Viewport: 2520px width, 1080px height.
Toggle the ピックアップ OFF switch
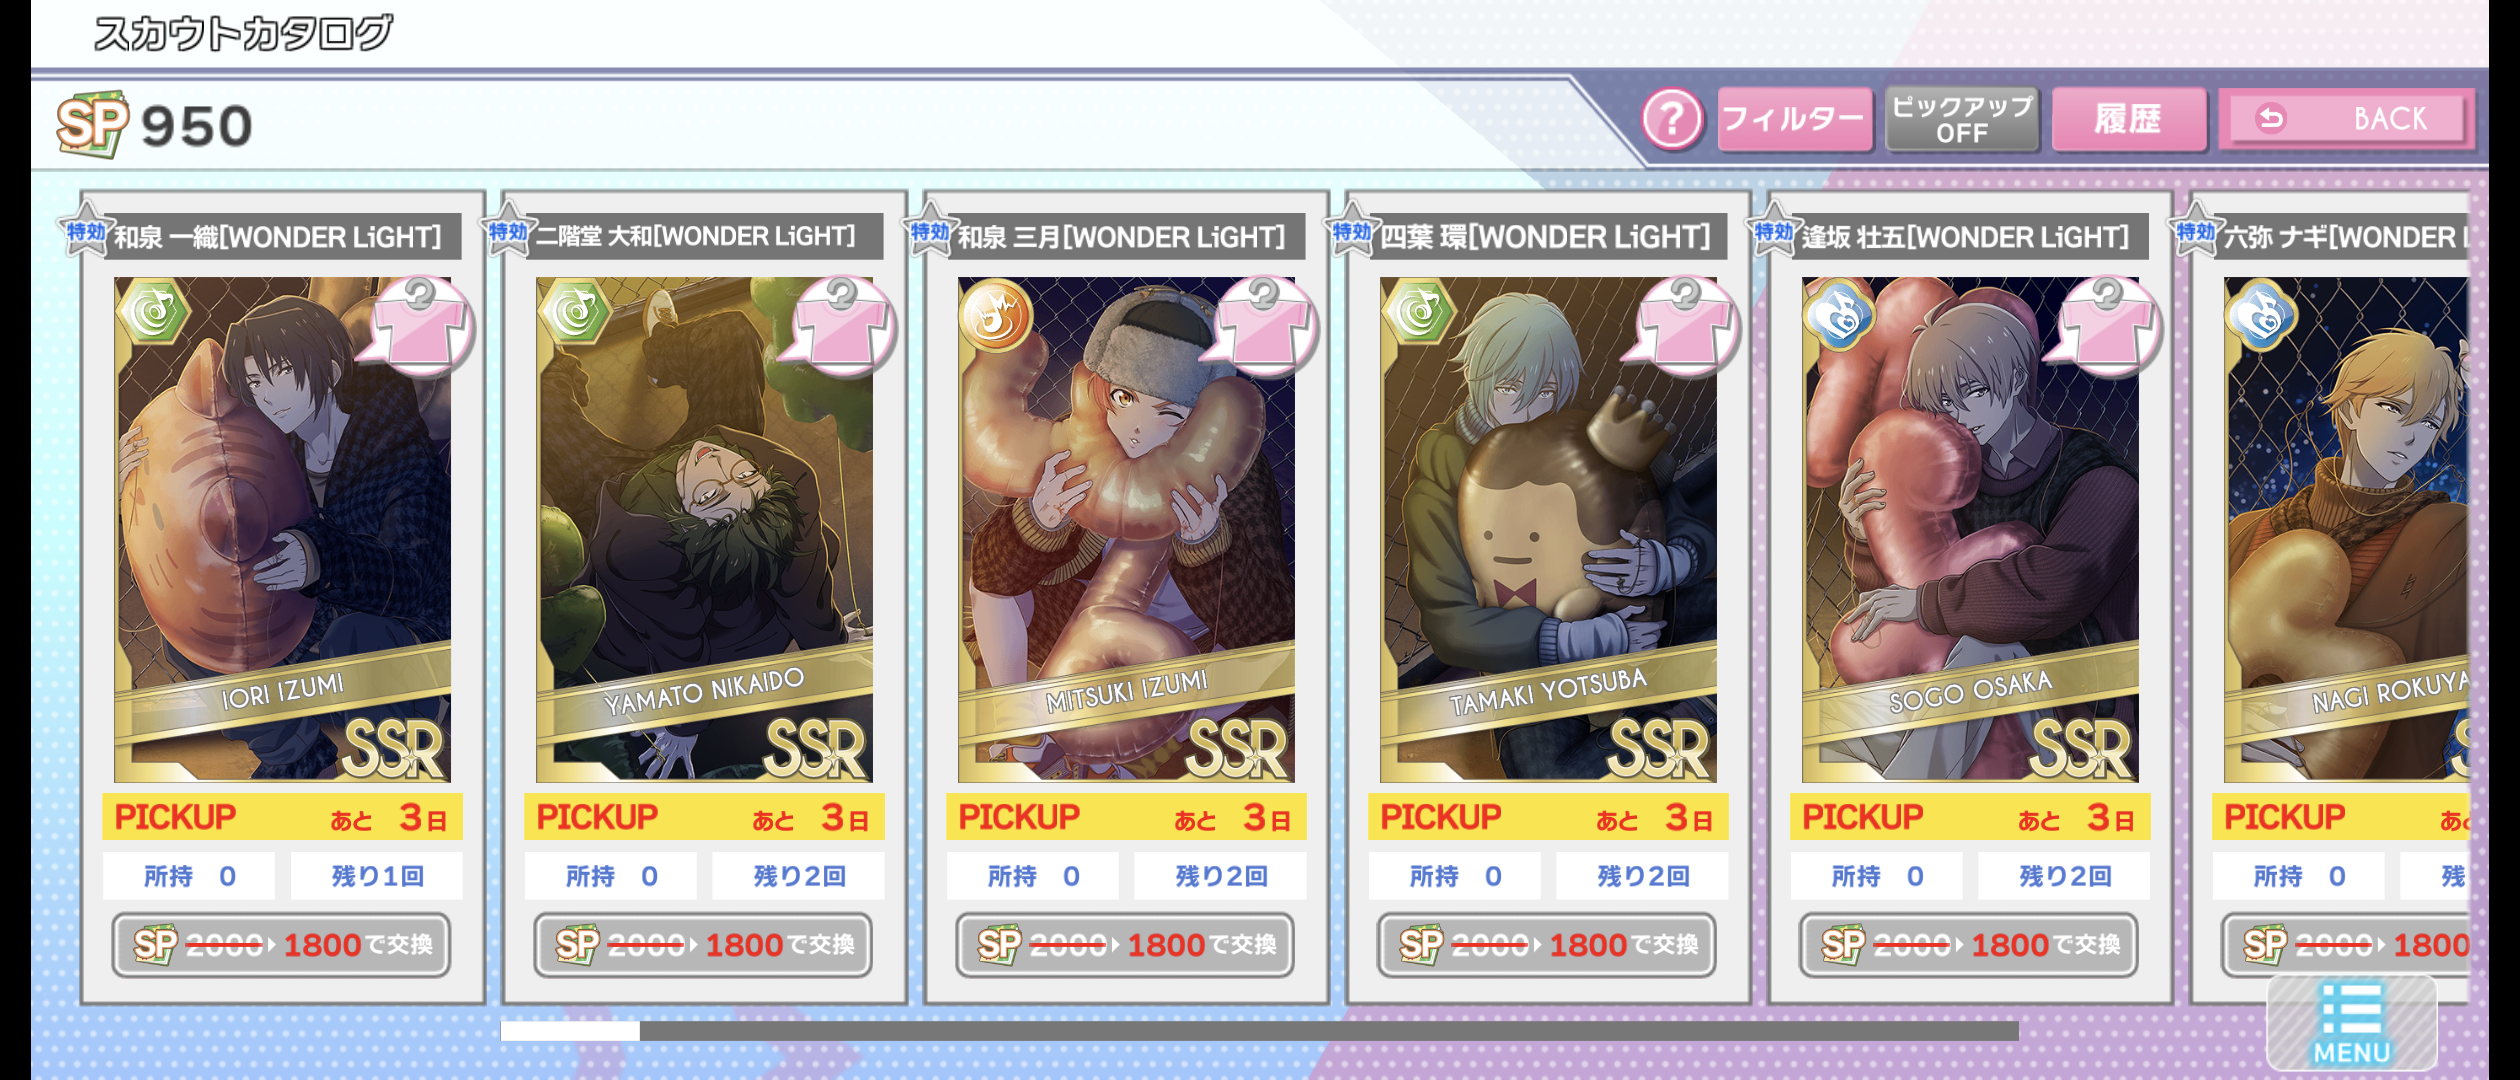[1961, 119]
